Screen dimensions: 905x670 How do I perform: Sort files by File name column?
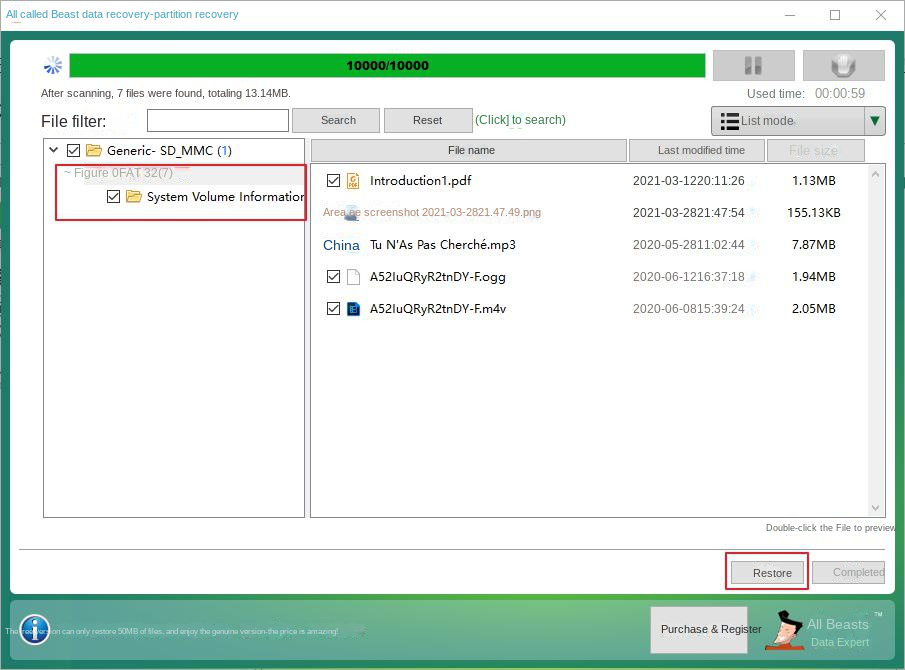pos(471,150)
